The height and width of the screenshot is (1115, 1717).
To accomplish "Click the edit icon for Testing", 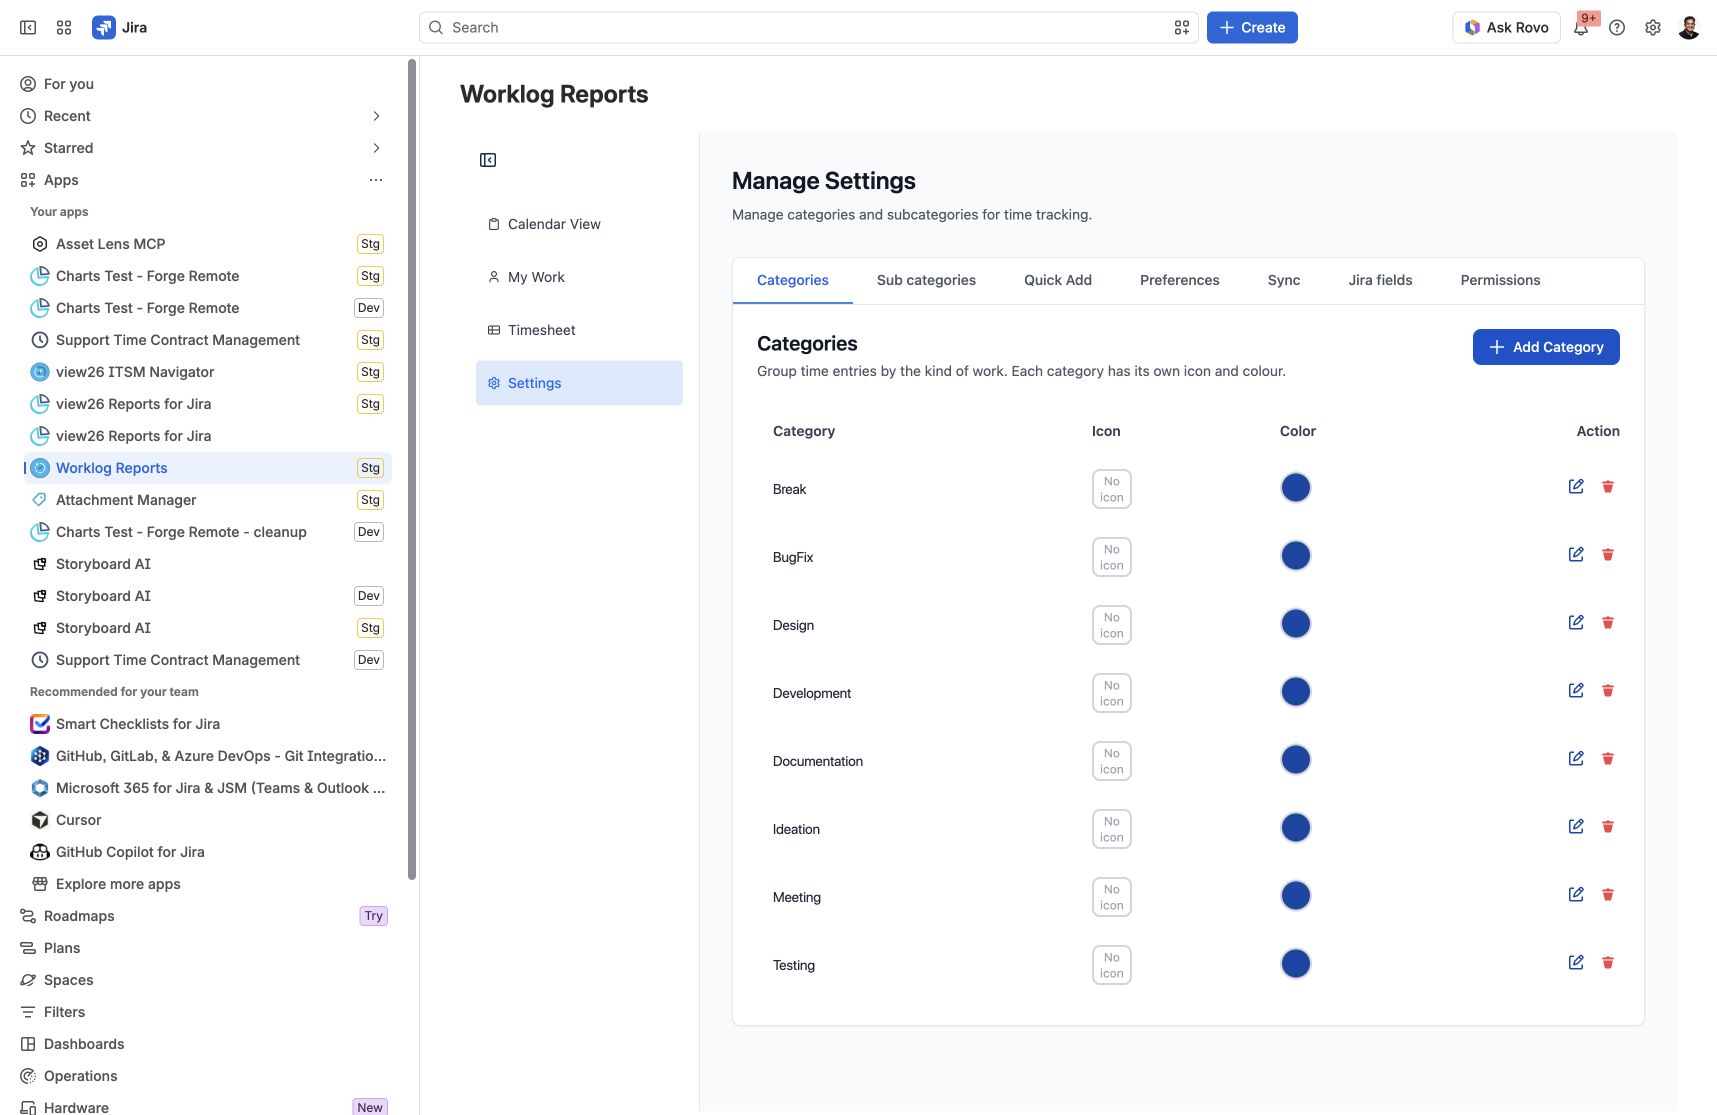I will point(1576,962).
